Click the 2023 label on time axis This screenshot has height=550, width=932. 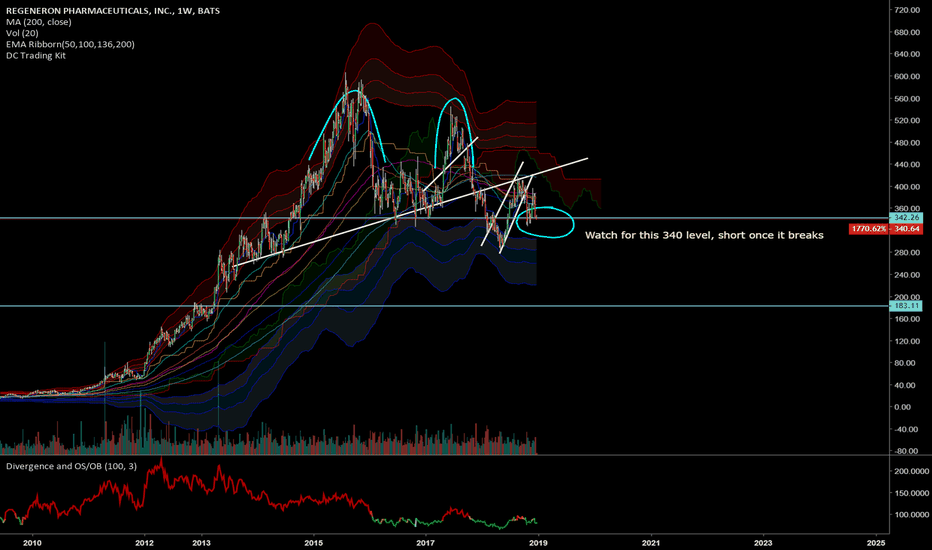tap(763, 542)
